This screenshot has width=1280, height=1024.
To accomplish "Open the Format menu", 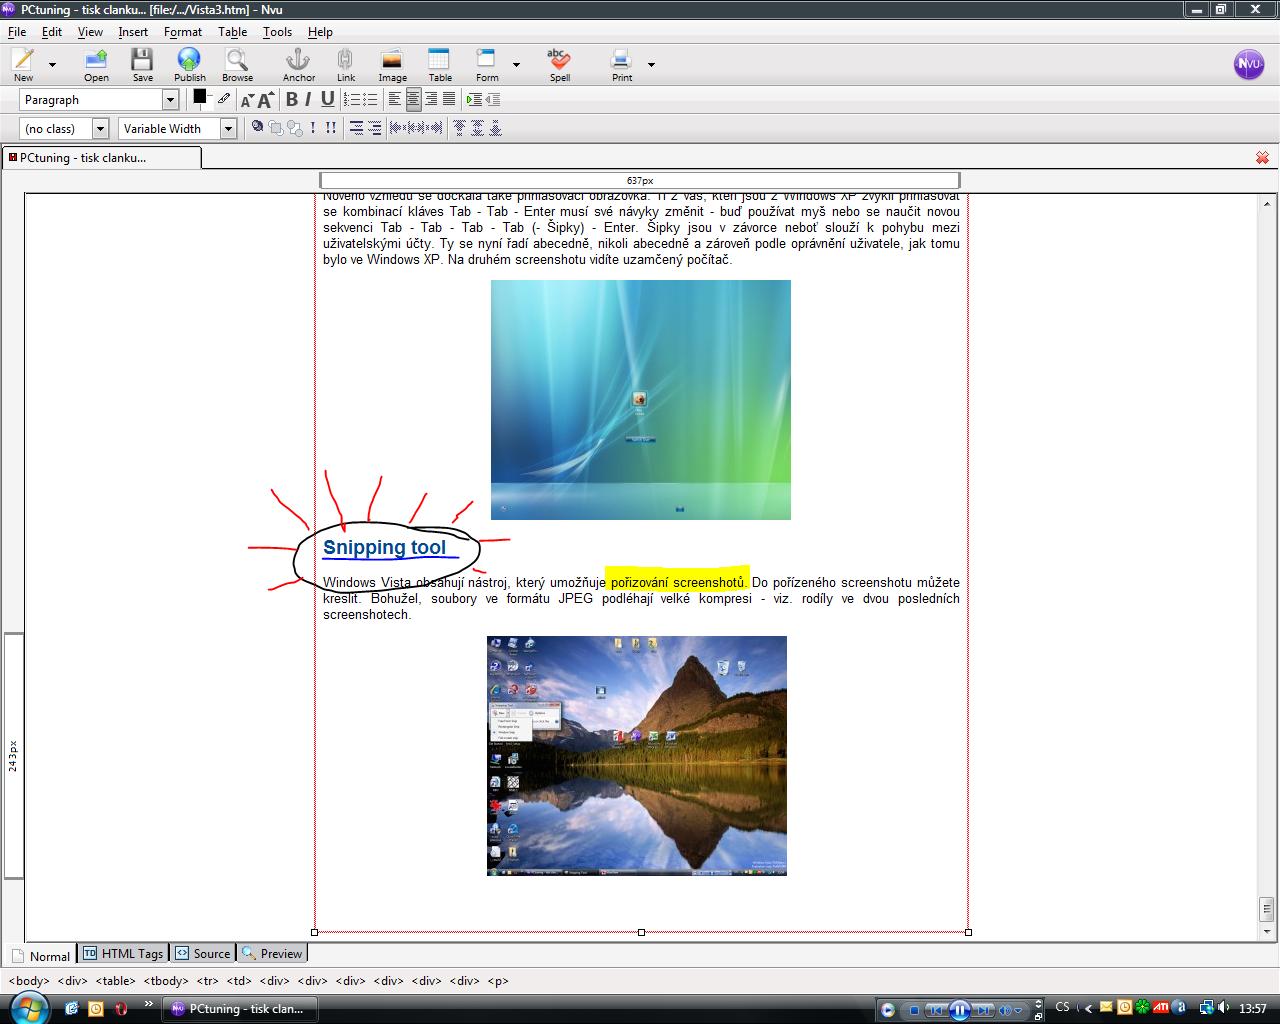I will tap(183, 32).
